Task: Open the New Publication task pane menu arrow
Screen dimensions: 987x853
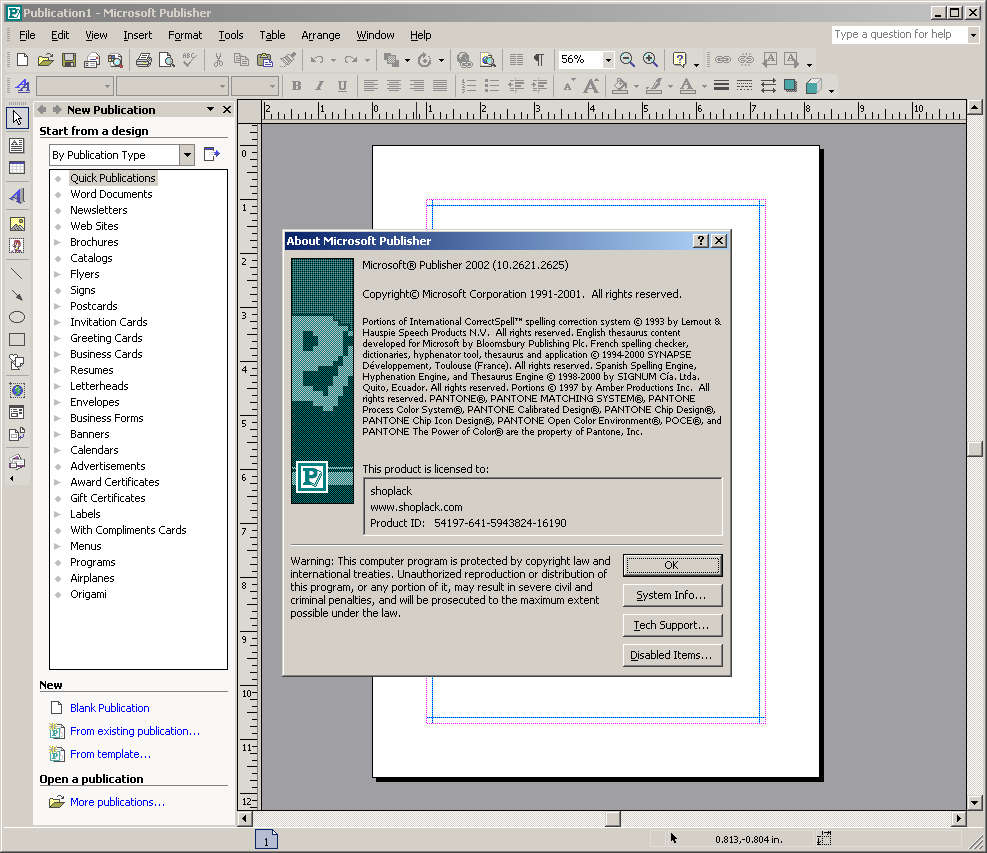Action: (x=210, y=110)
